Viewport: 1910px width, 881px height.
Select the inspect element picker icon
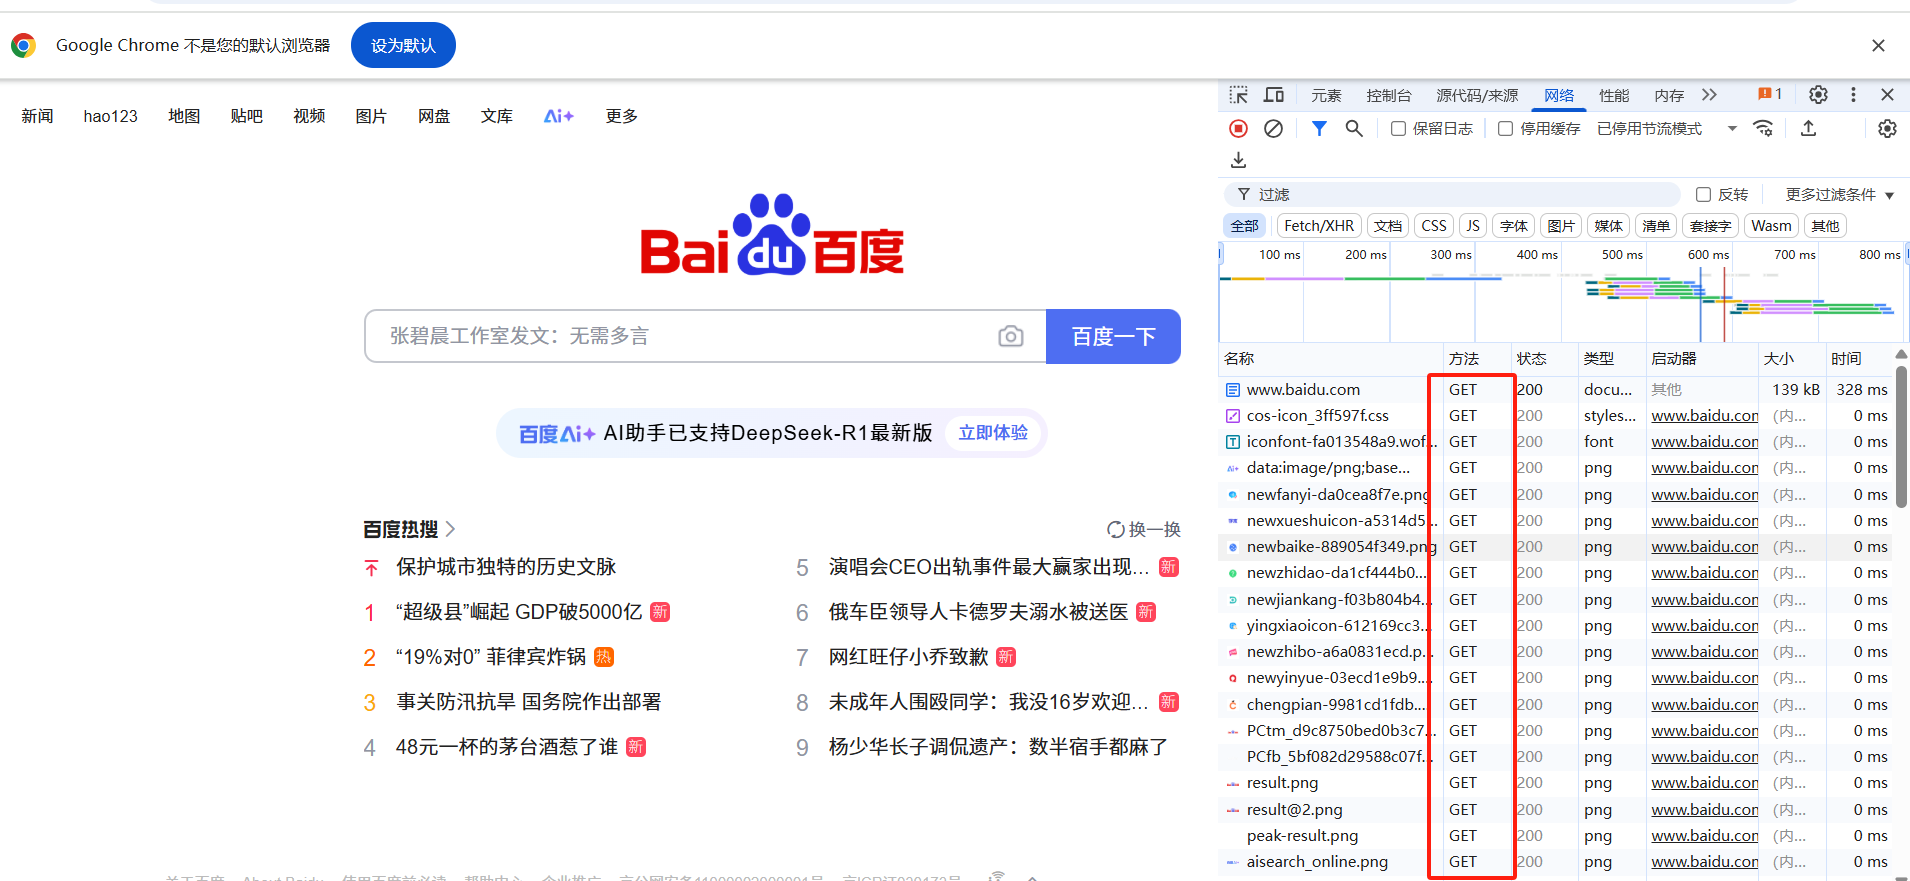click(1239, 95)
